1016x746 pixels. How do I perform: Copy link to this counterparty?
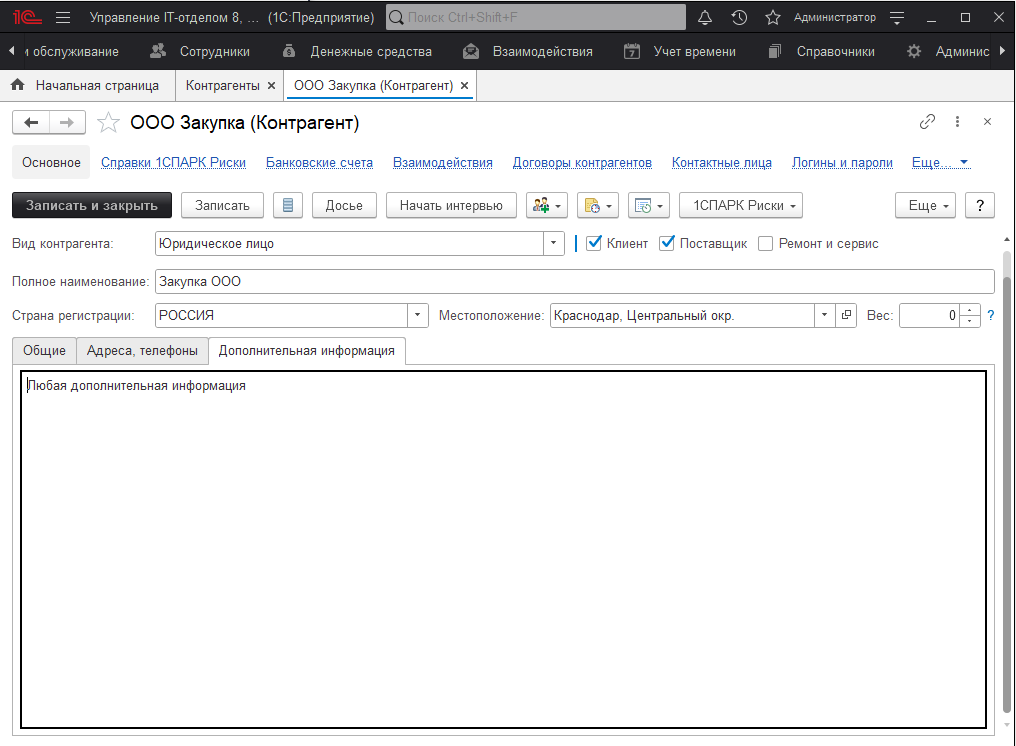pos(927,122)
